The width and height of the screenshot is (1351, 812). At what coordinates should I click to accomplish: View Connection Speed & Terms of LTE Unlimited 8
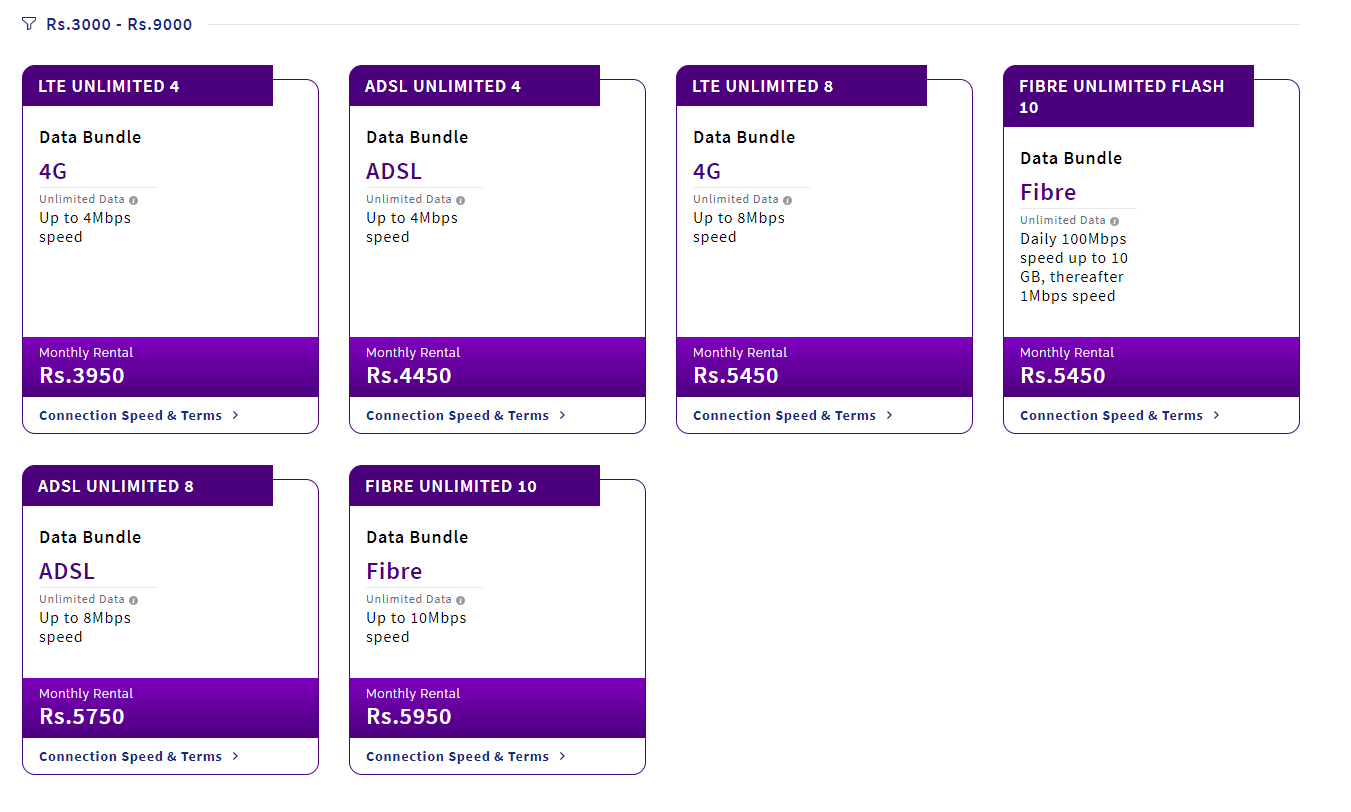click(793, 415)
